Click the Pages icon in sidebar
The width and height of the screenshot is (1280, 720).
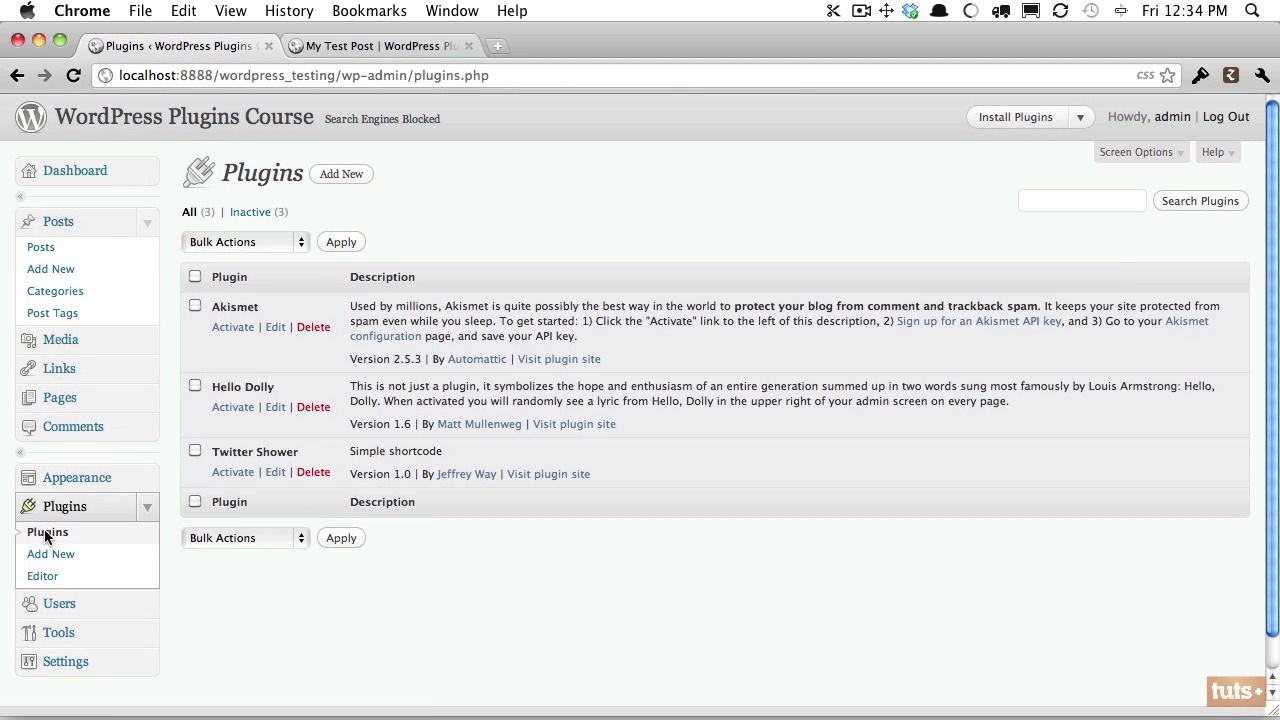[x=29, y=398]
